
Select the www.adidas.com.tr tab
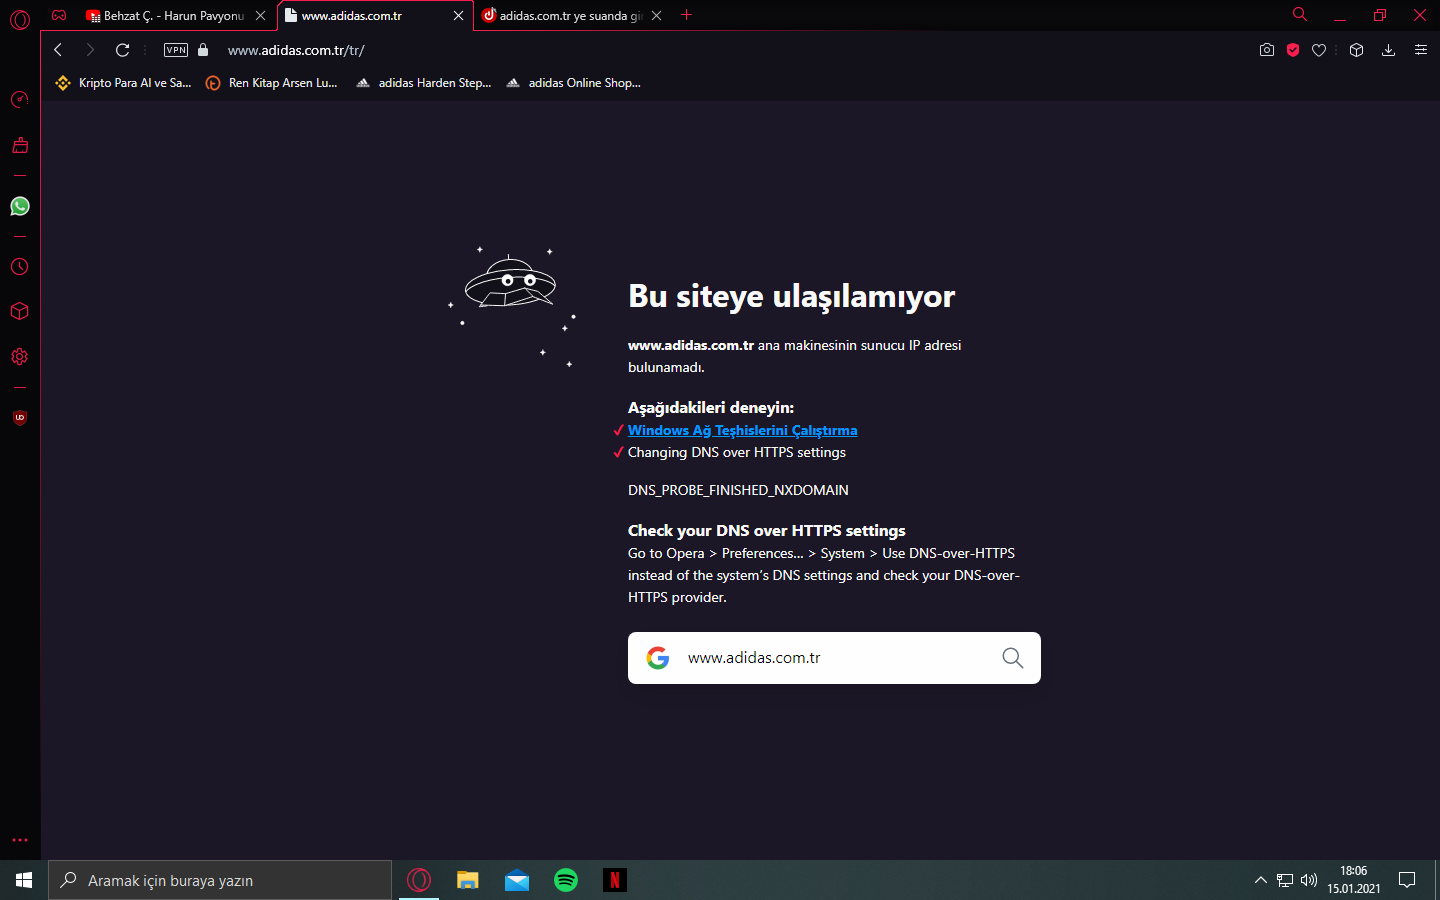point(365,16)
